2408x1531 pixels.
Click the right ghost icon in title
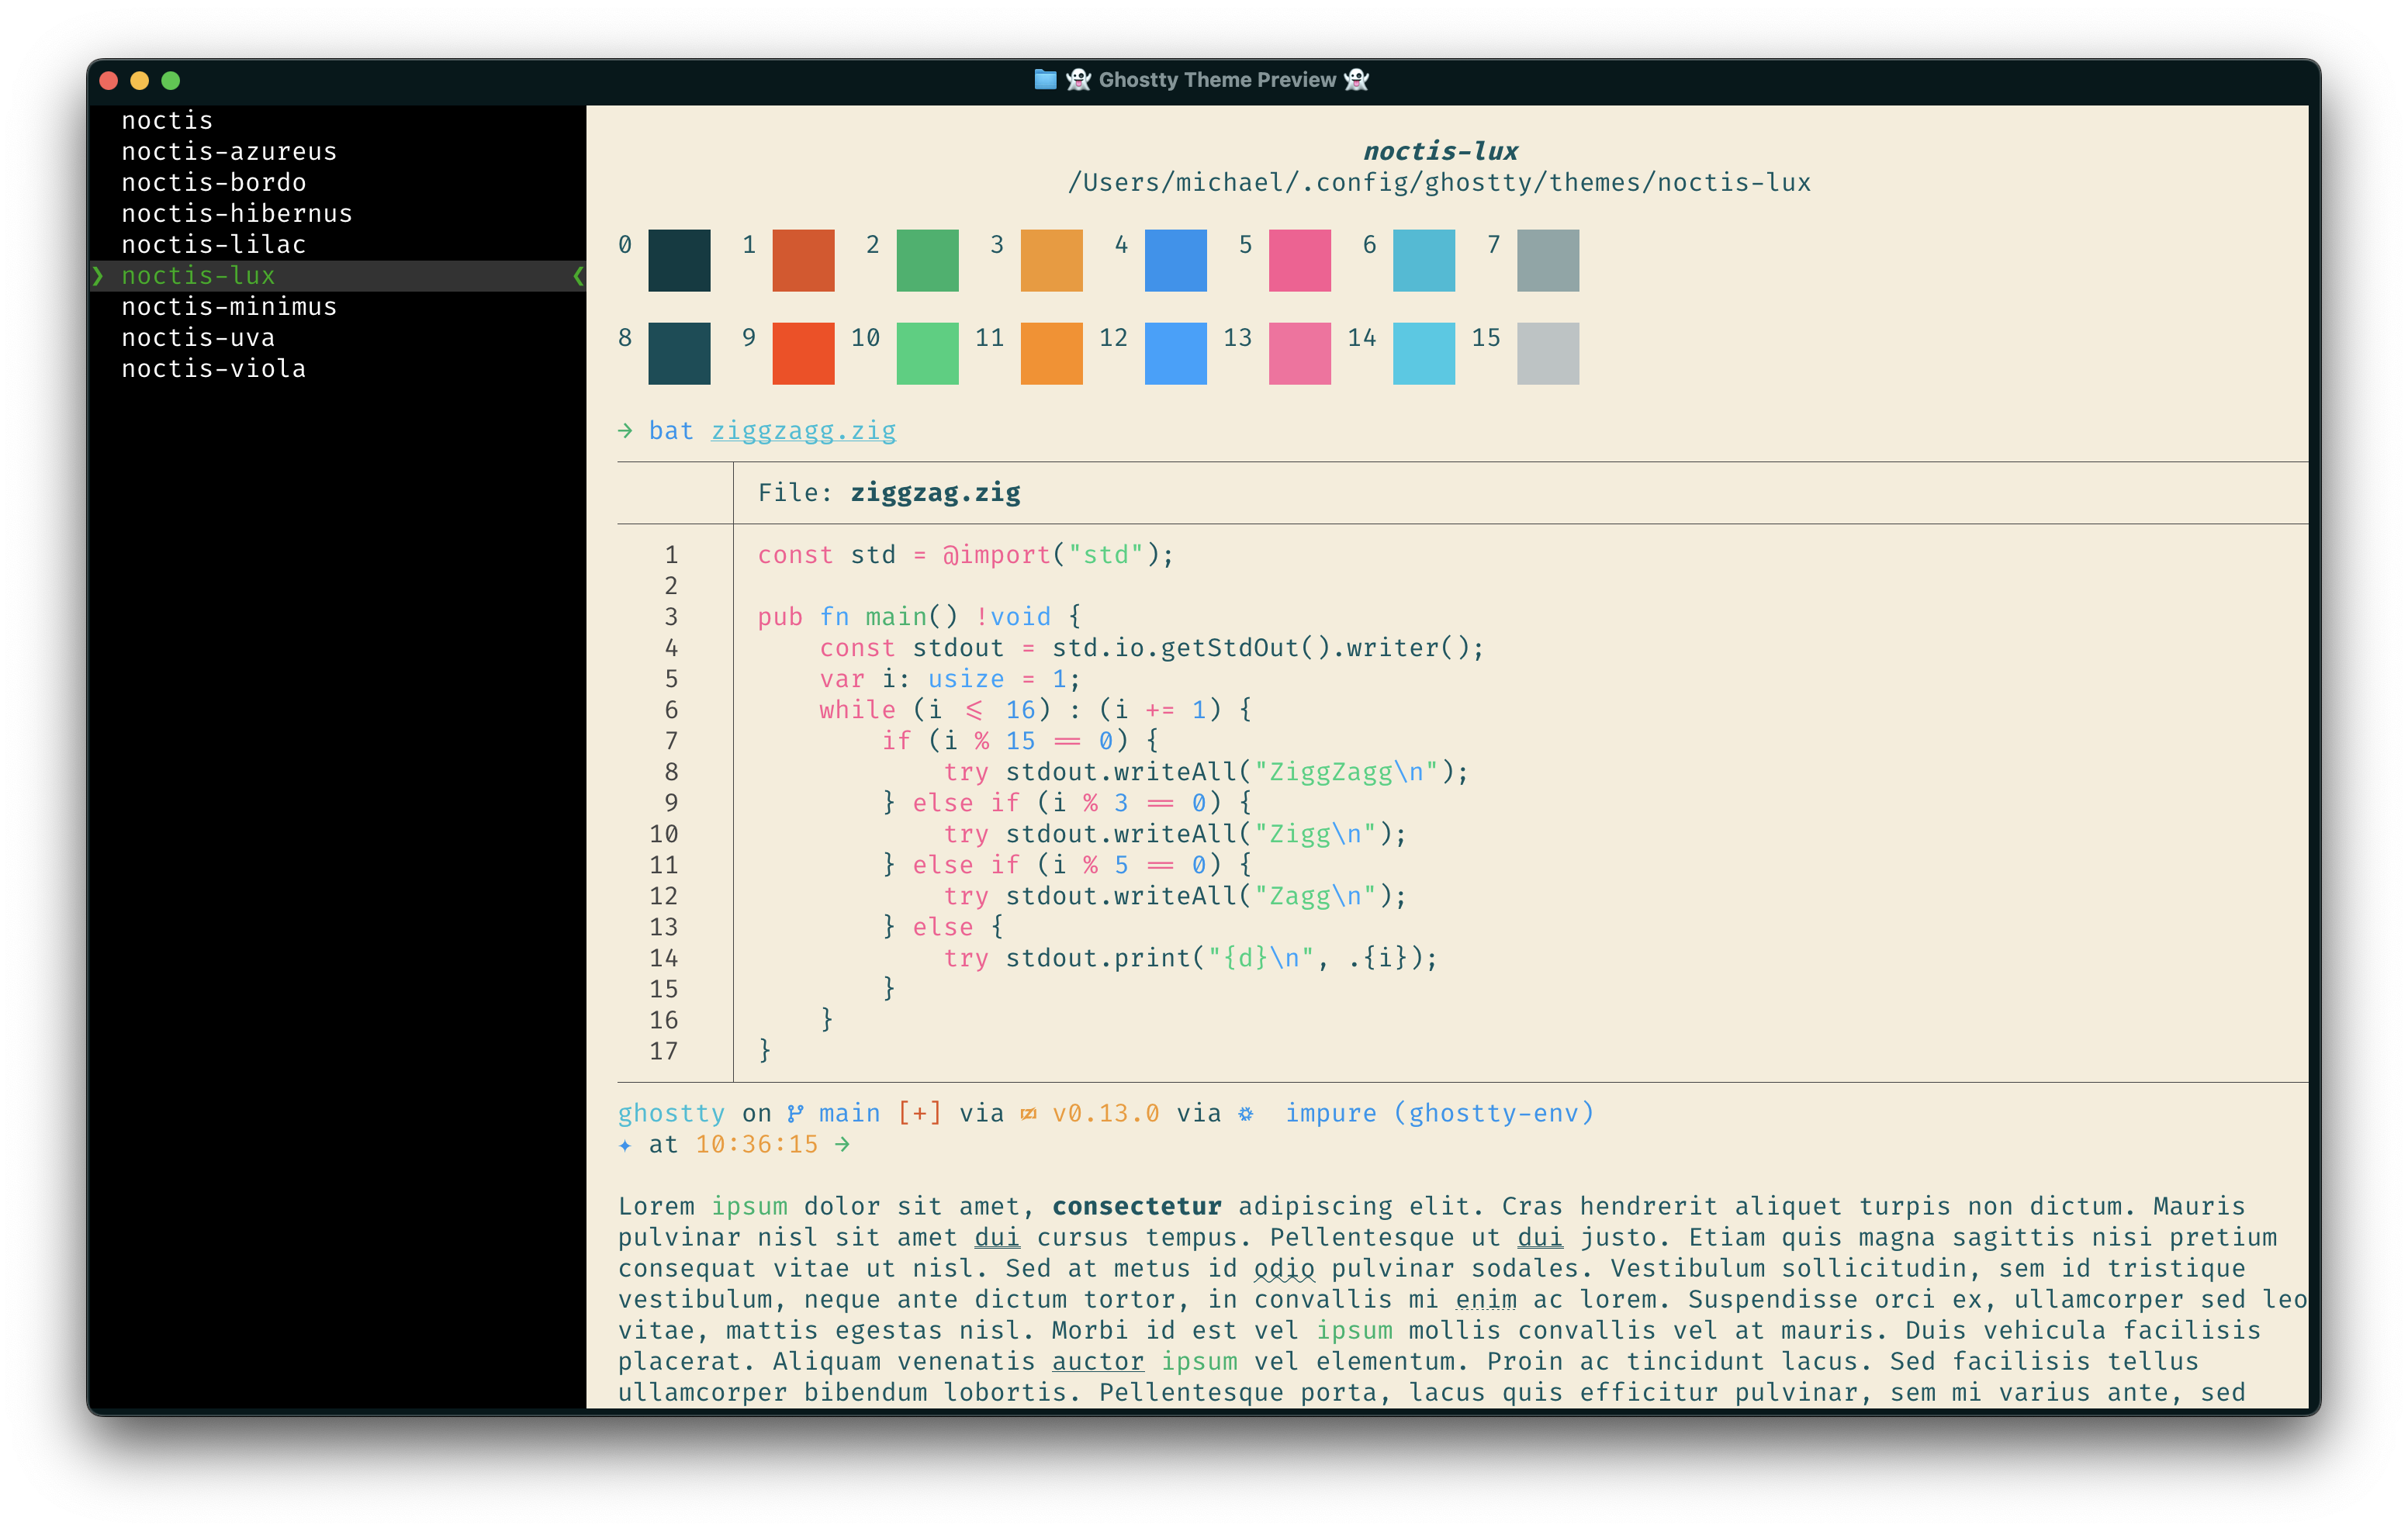click(x=1356, y=79)
